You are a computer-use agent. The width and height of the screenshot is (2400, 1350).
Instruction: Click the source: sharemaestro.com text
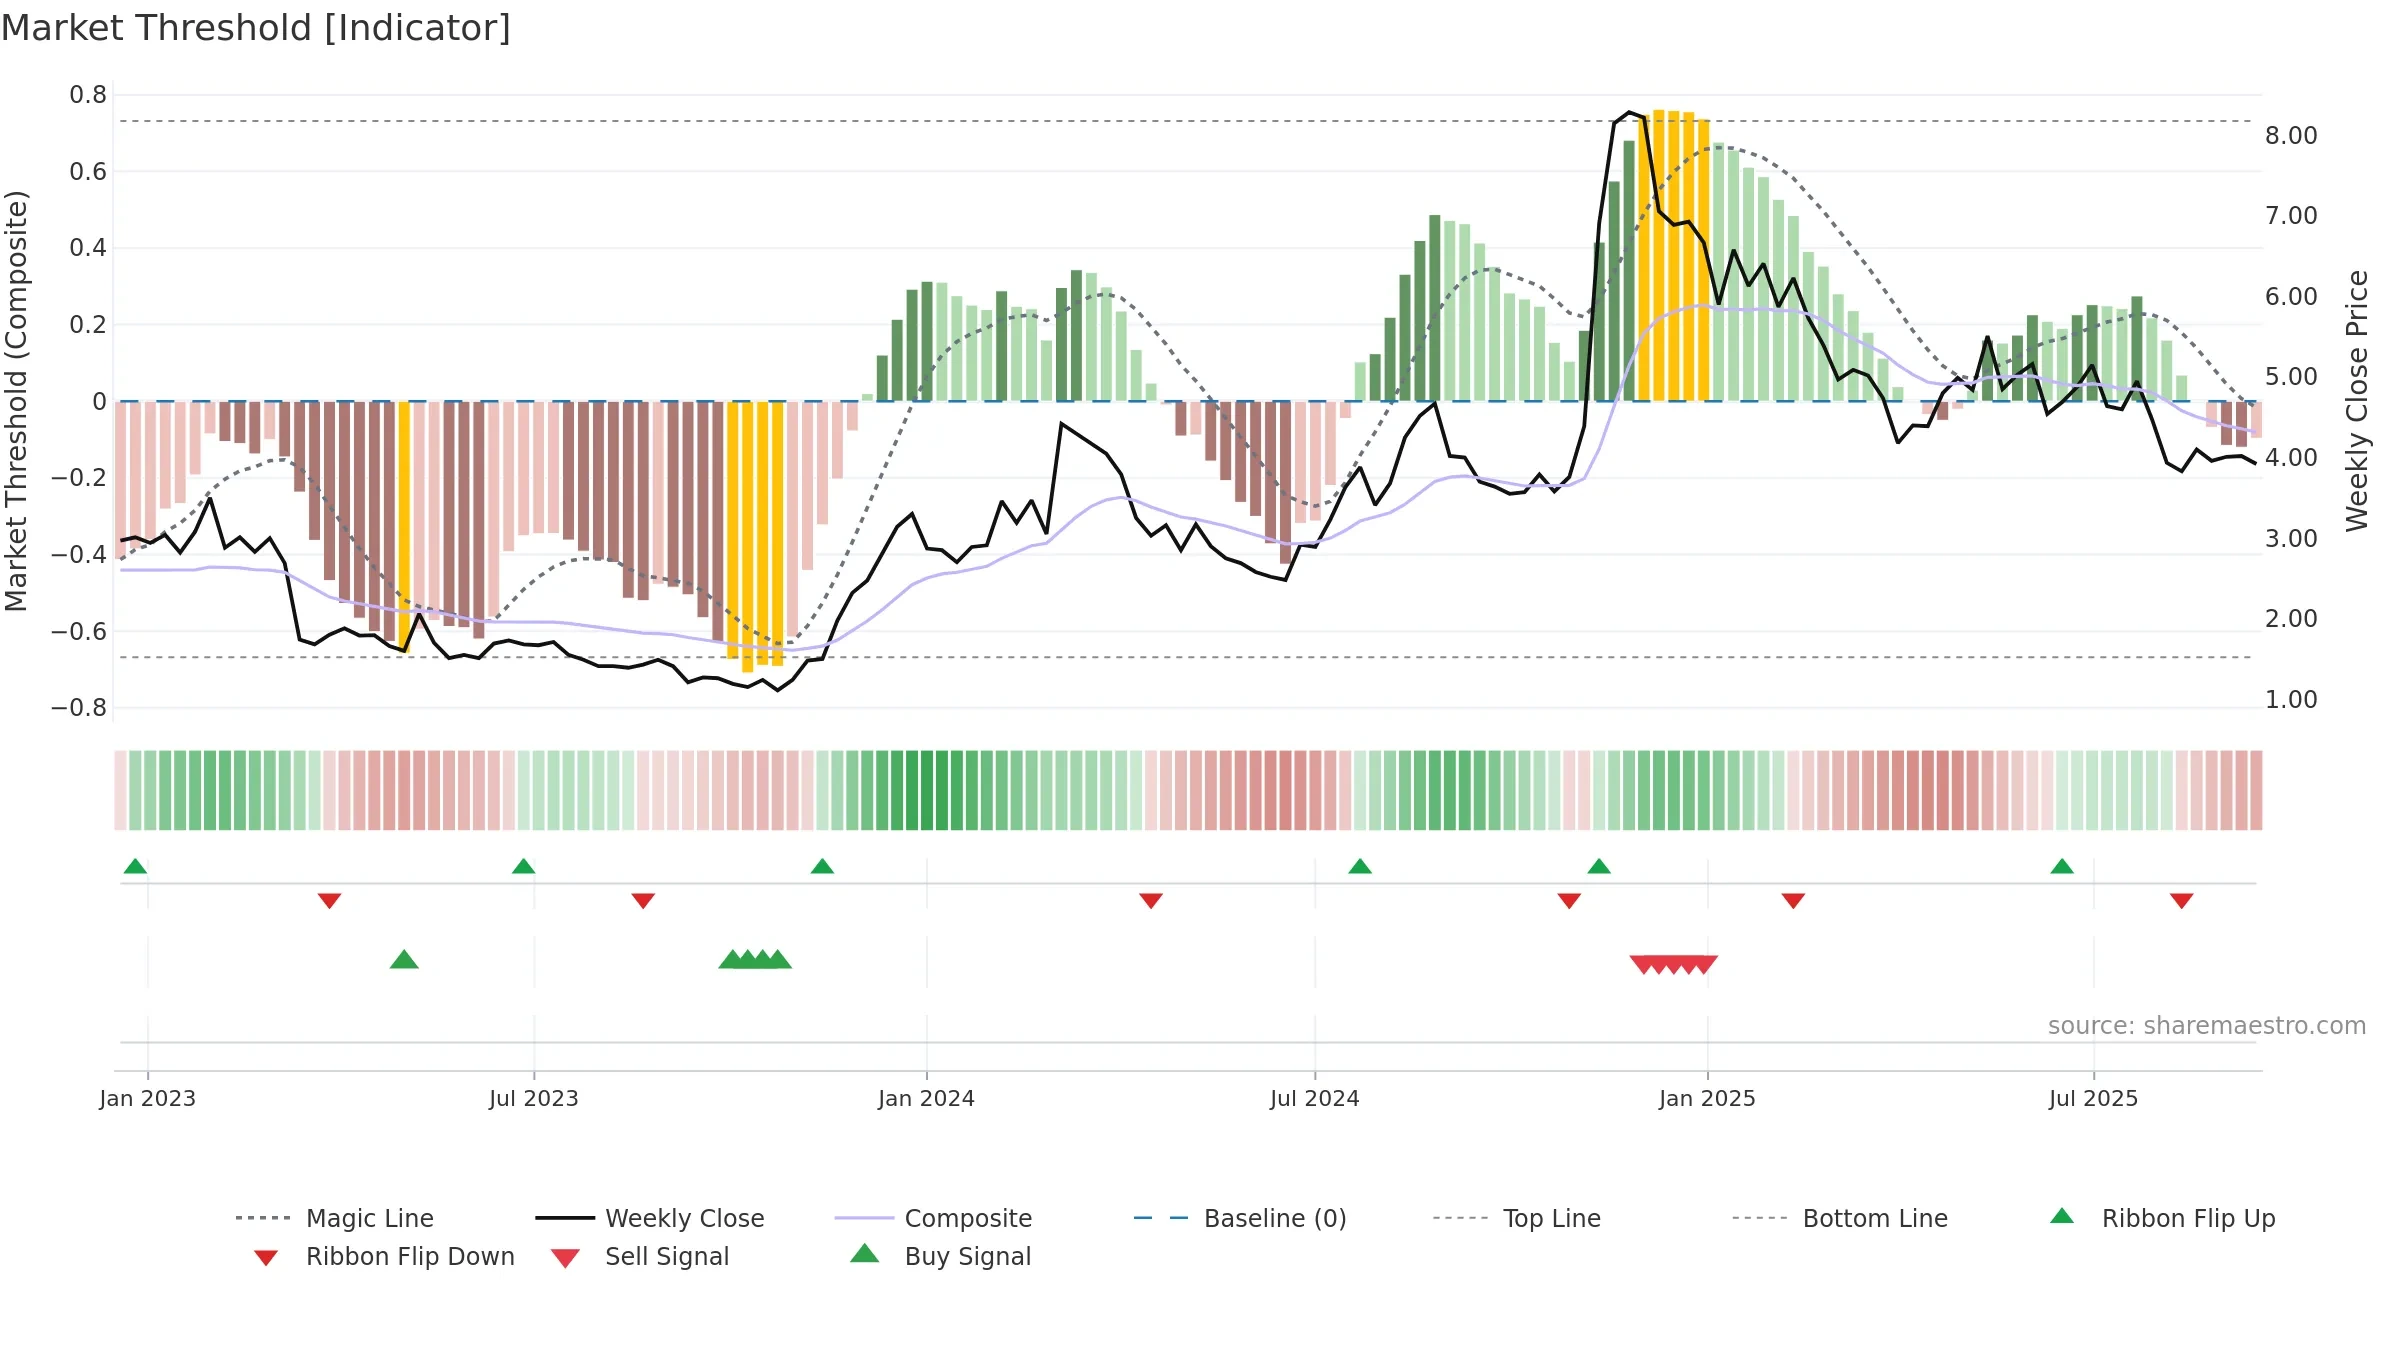pos(2207,1026)
